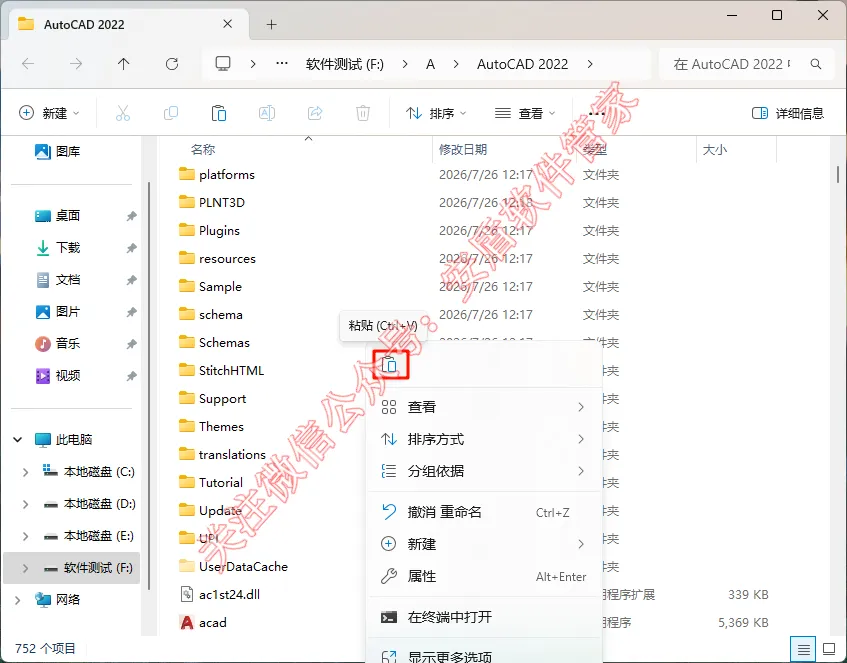
Task: Sort by Name (名称) column header
Action: point(203,149)
